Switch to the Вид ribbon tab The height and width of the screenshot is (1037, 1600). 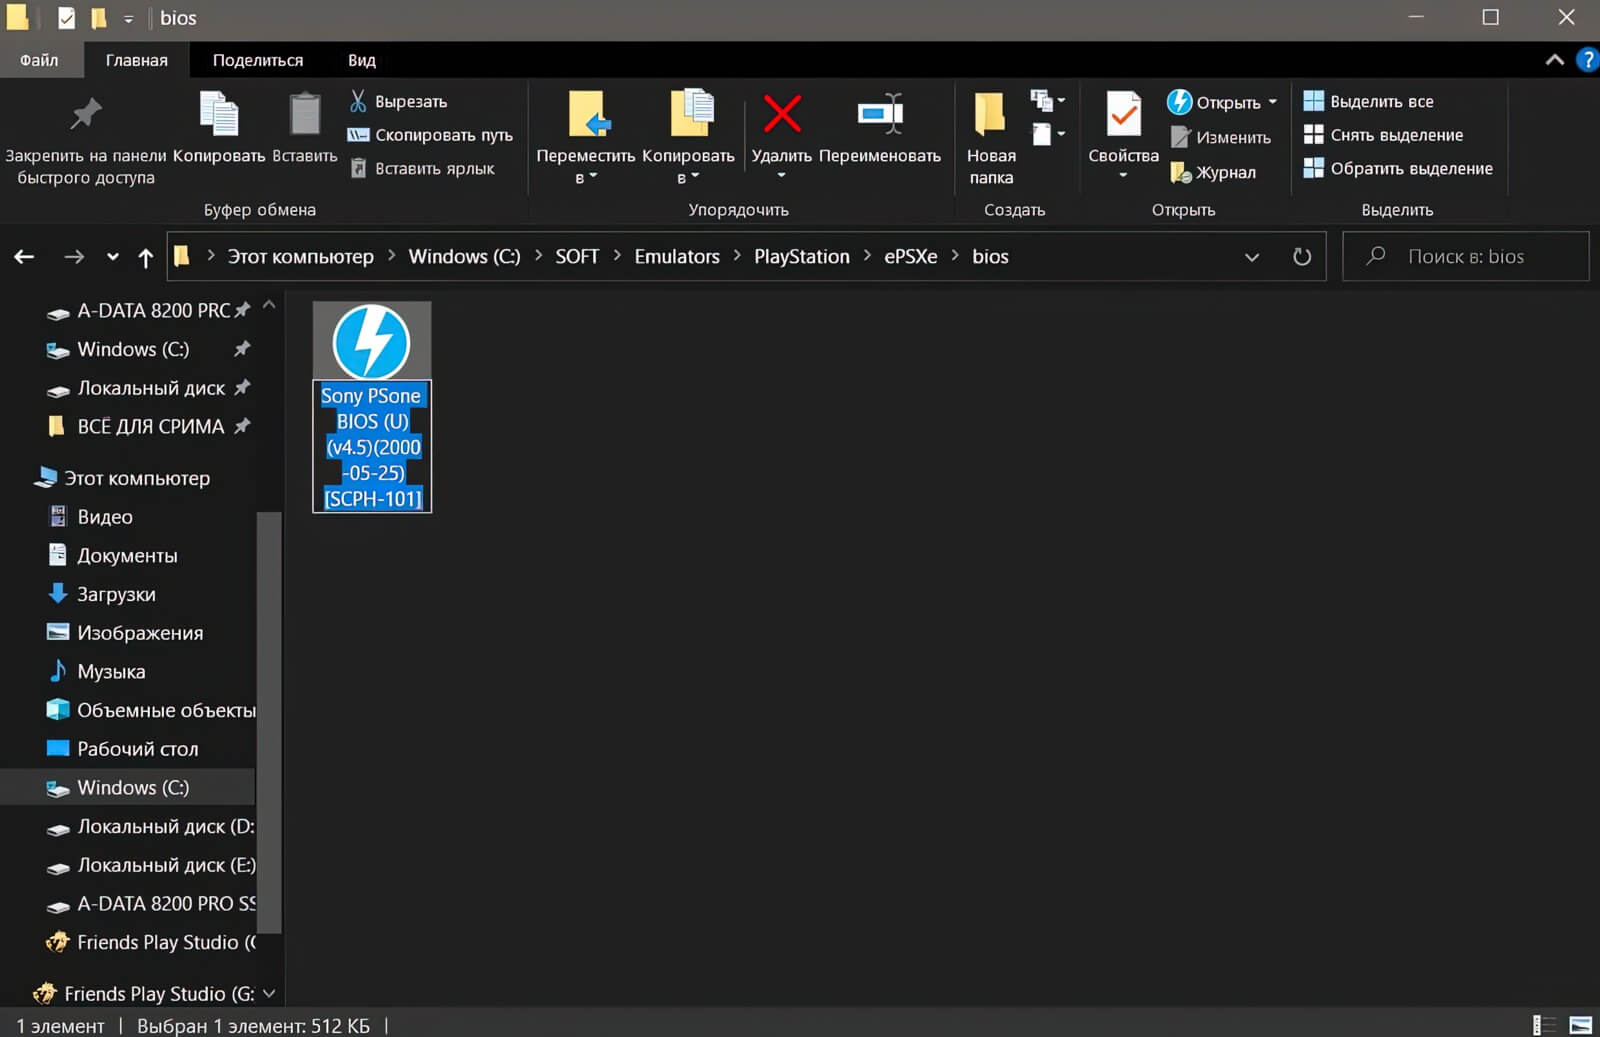coord(362,60)
